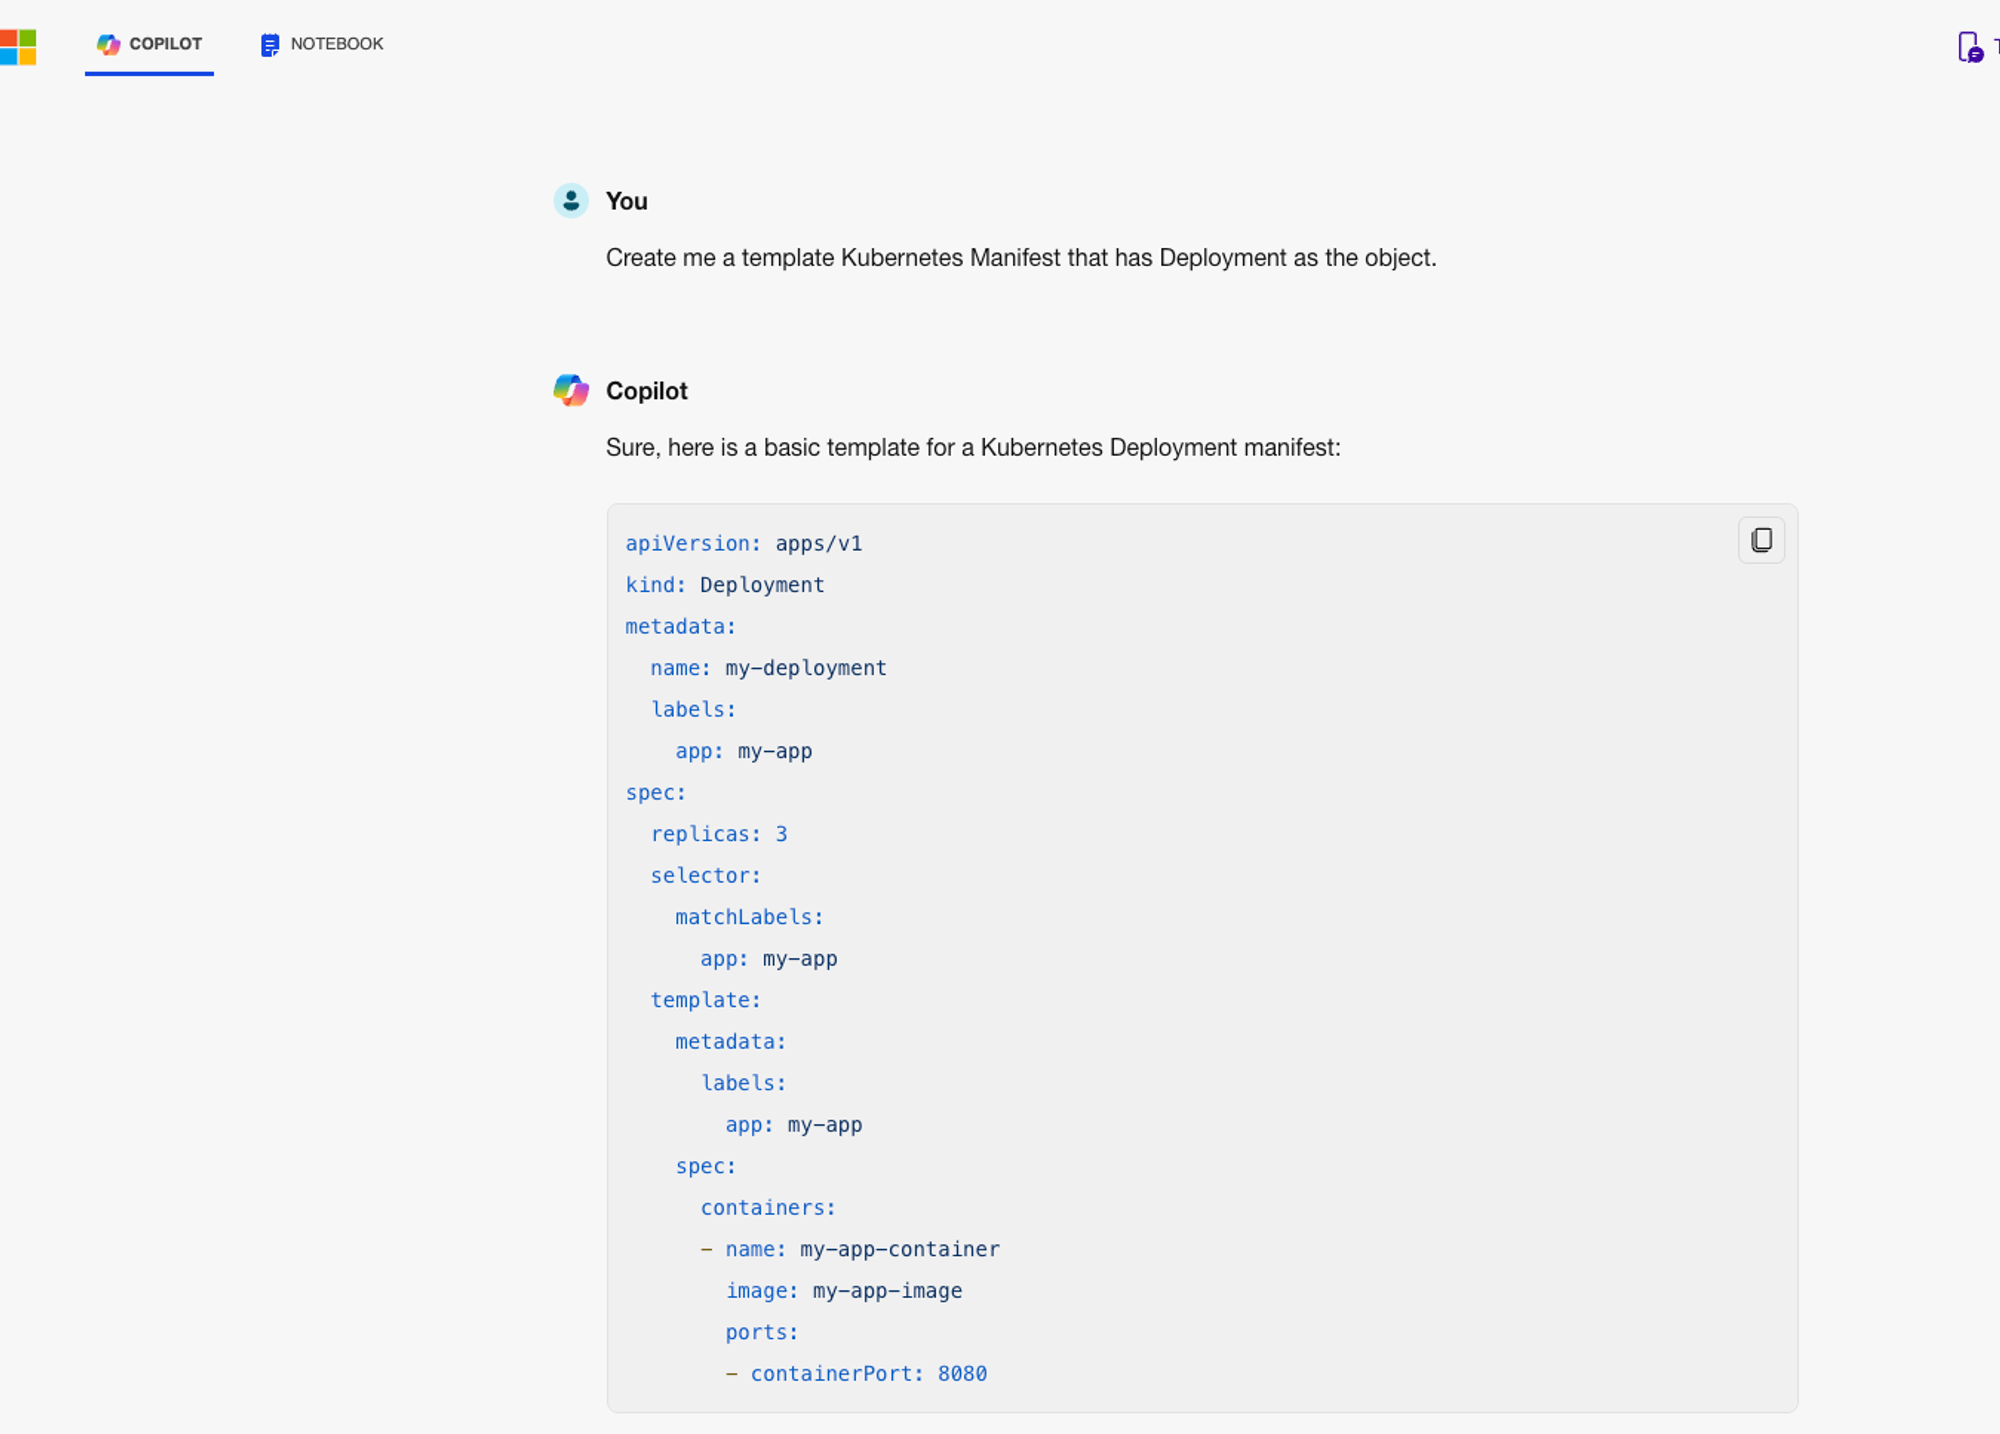Image resolution: width=2000 pixels, height=1434 pixels.
Task: Click the 'matchLabels:' code line
Action: 749,917
